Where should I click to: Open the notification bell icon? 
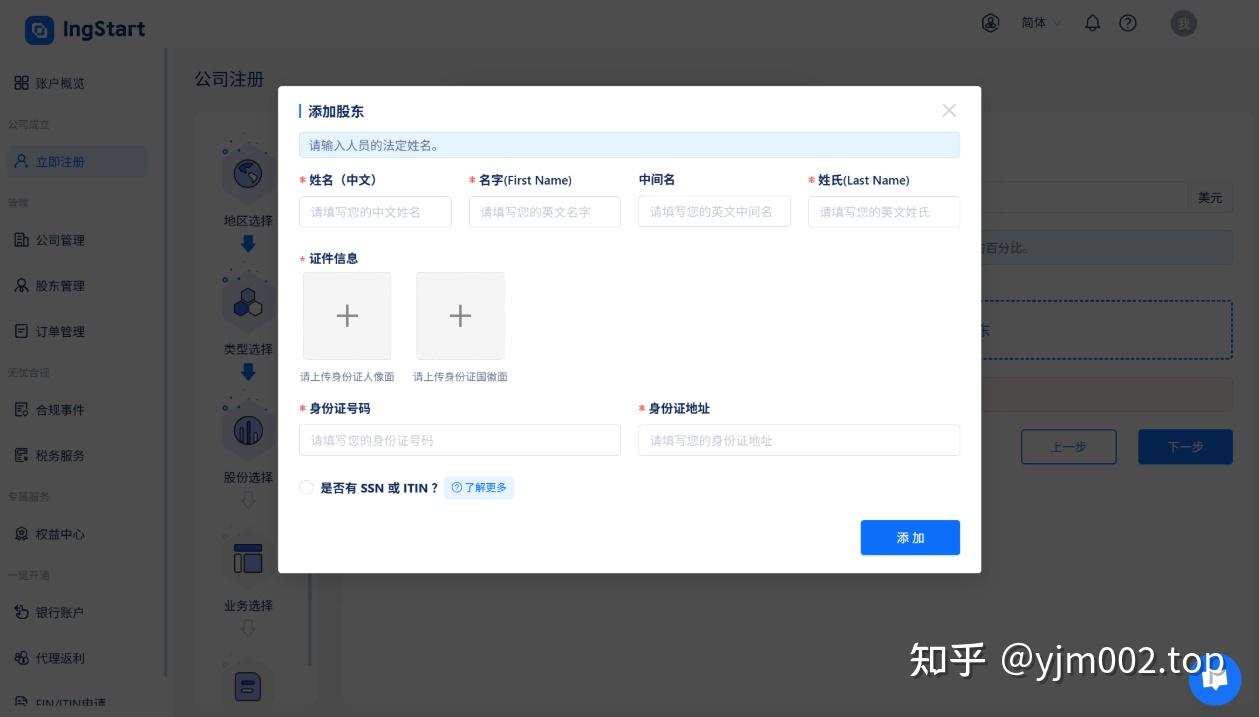1091,23
